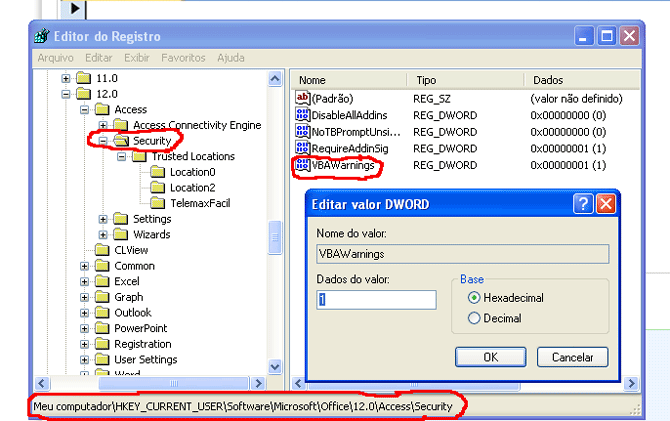Sort values by the Tipo column header
This screenshot has height=421, width=670.
(465, 80)
